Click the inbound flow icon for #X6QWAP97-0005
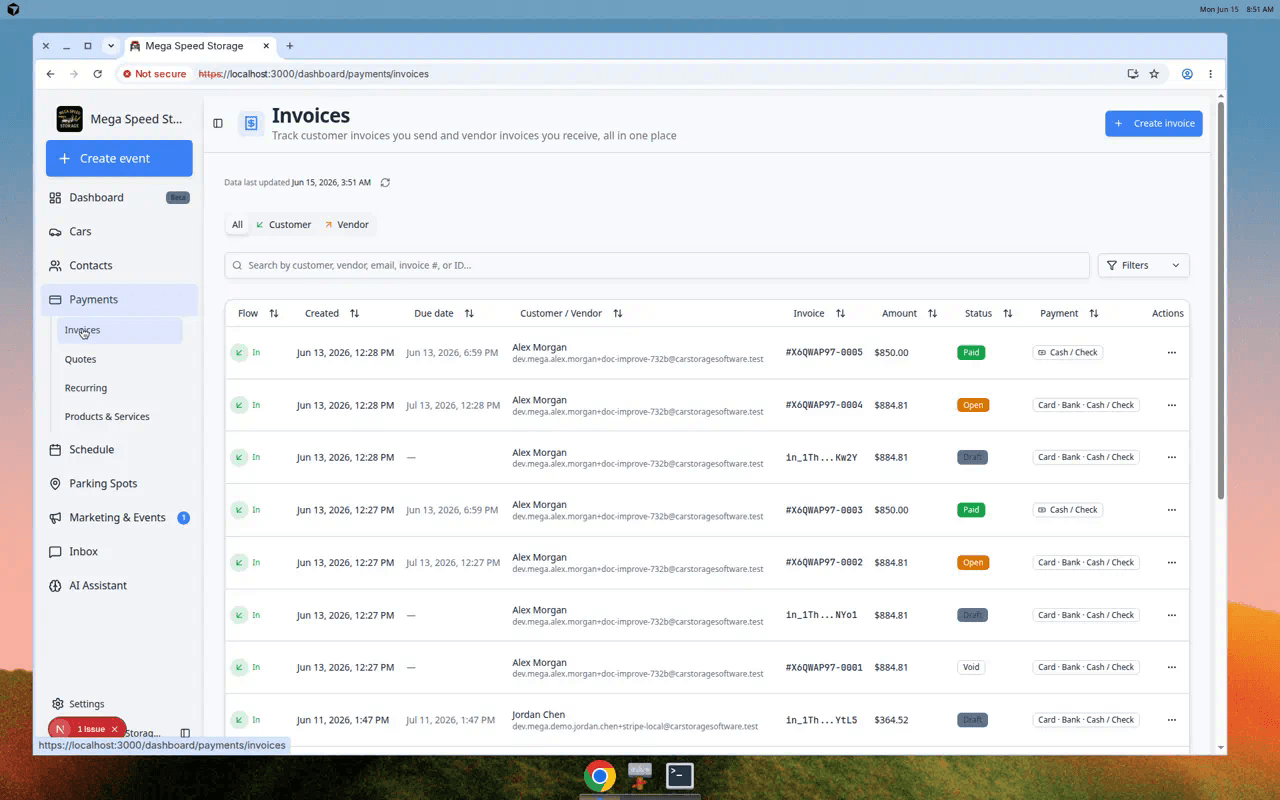The image size is (1280, 800). pos(239,352)
